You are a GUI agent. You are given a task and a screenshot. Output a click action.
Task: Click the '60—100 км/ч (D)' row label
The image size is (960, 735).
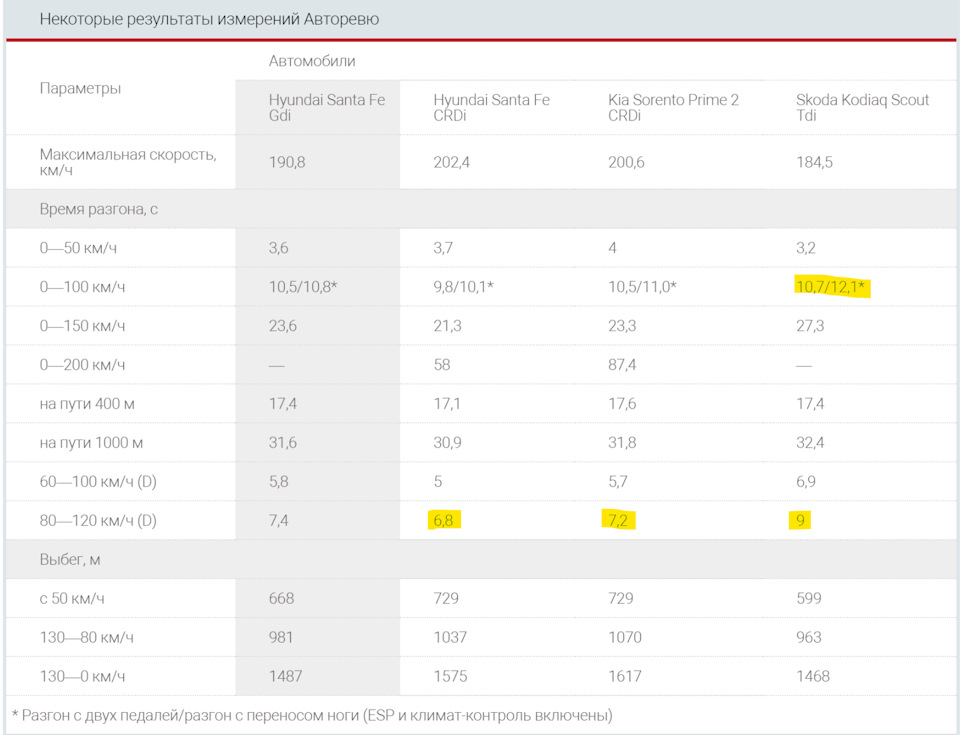point(98,482)
